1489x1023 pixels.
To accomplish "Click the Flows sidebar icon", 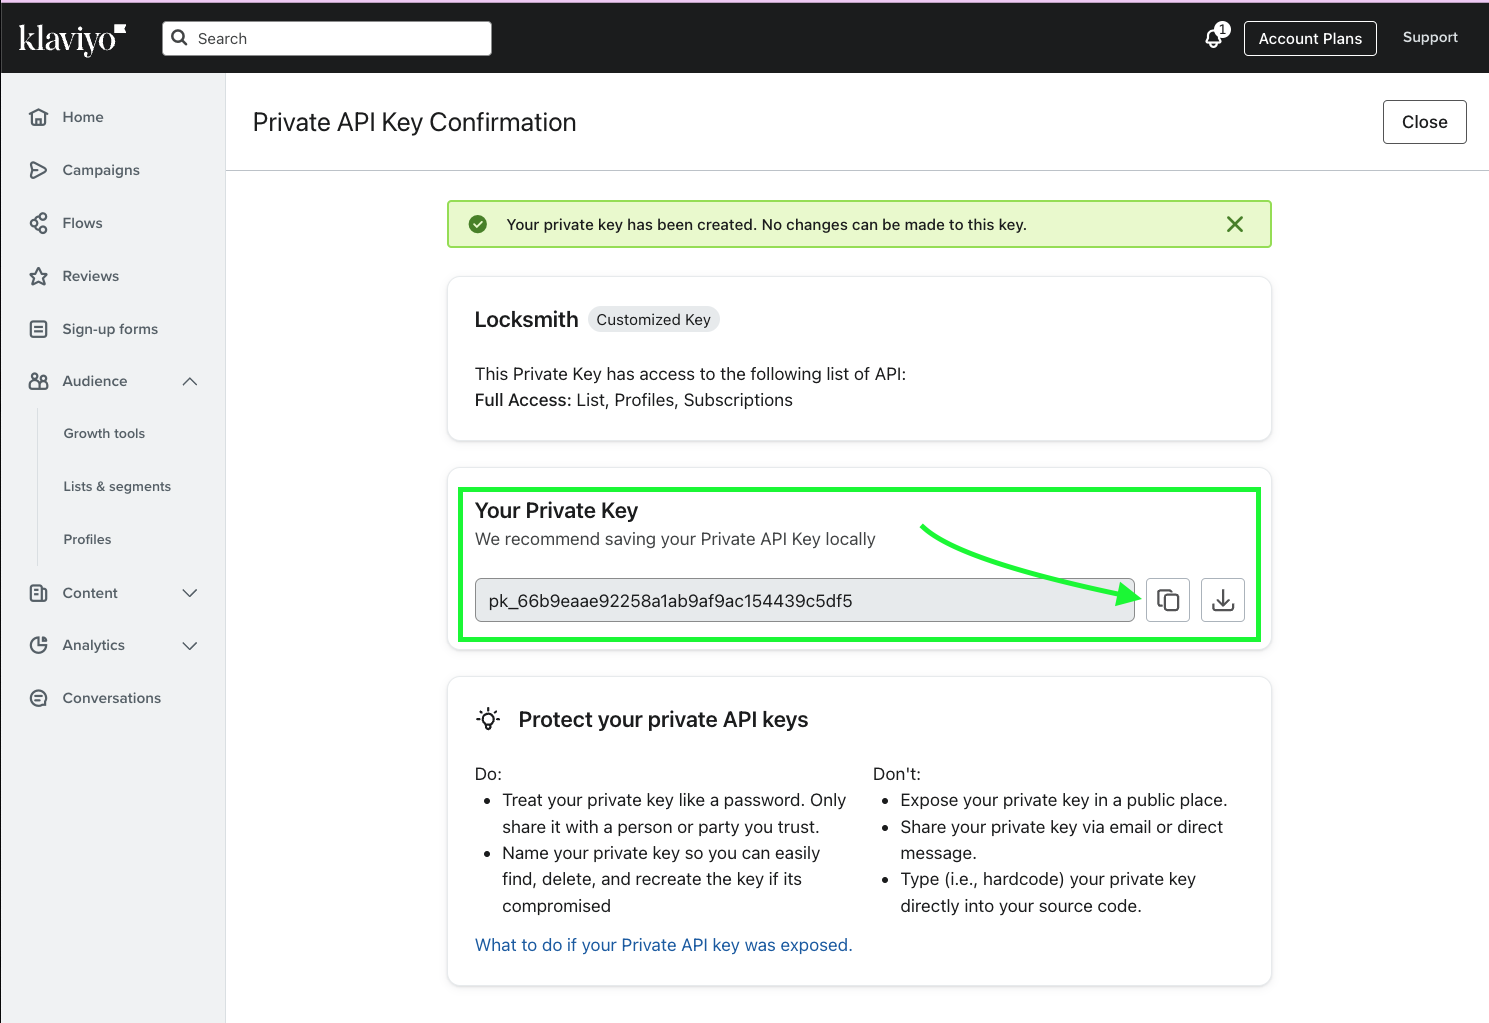I will tap(39, 223).
